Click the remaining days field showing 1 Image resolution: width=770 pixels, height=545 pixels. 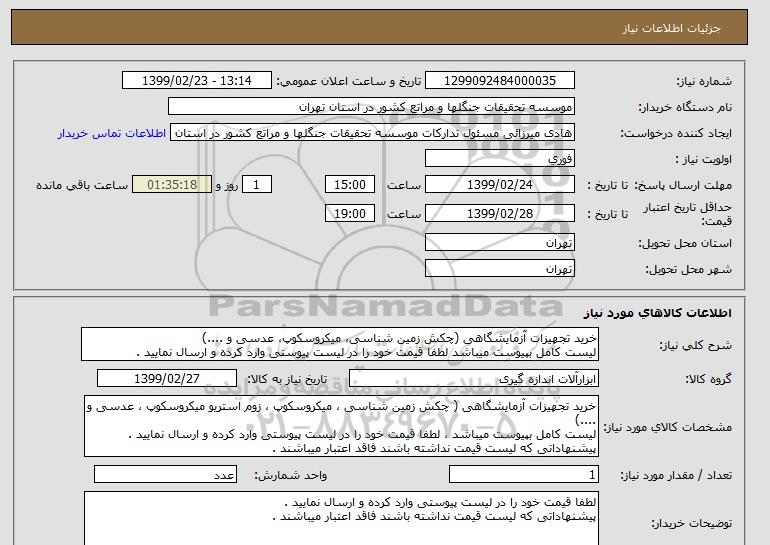point(256,185)
